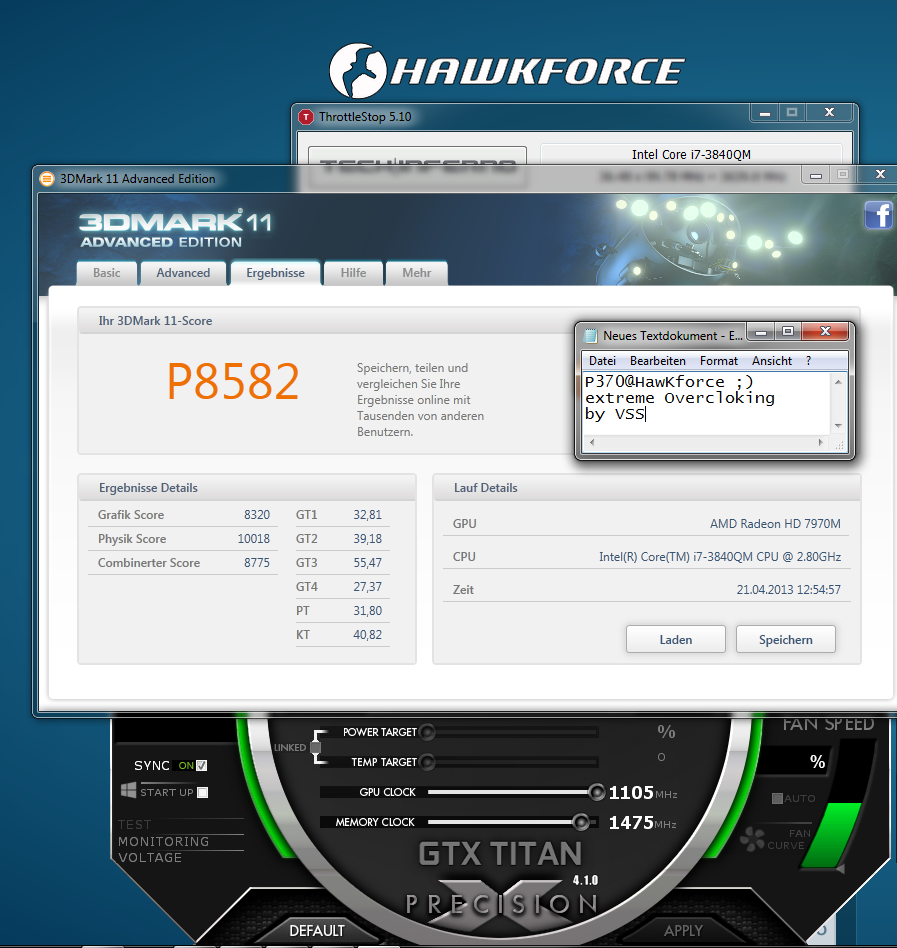Click the Linked bracket handle for targets
The height and width of the screenshot is (948, 897).
[x=316, y=747]
